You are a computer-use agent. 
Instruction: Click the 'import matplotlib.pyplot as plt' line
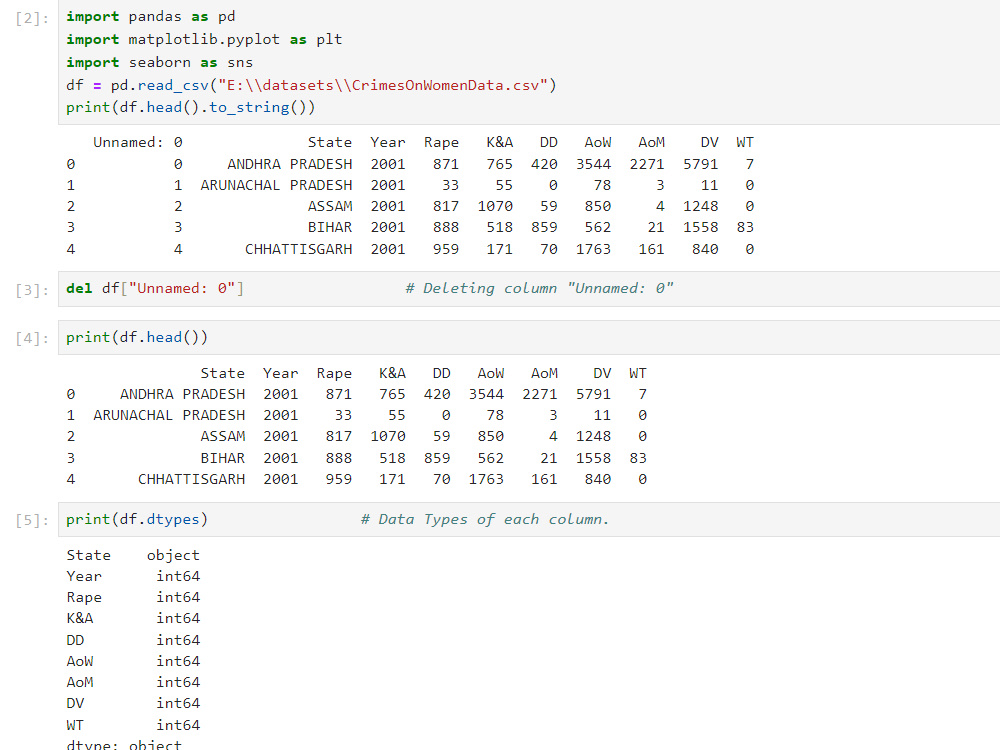click(204, 40)
